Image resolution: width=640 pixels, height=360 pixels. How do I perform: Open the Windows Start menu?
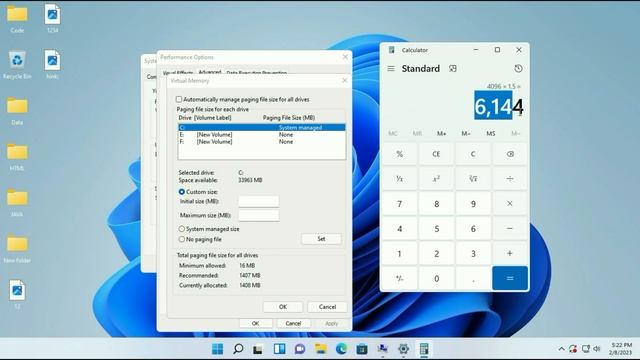click(218, 349)
